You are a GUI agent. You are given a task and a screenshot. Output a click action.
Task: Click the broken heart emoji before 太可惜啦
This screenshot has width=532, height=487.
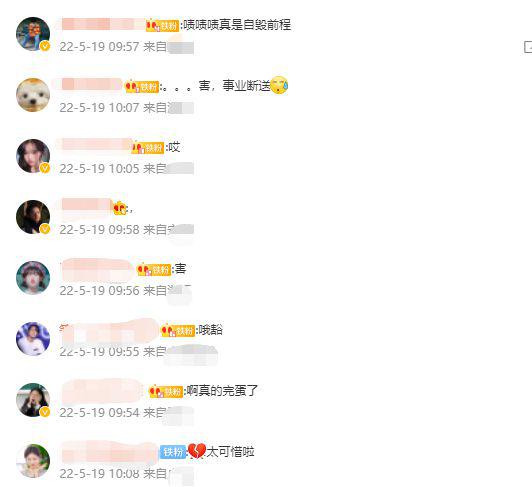coord(197,451)
